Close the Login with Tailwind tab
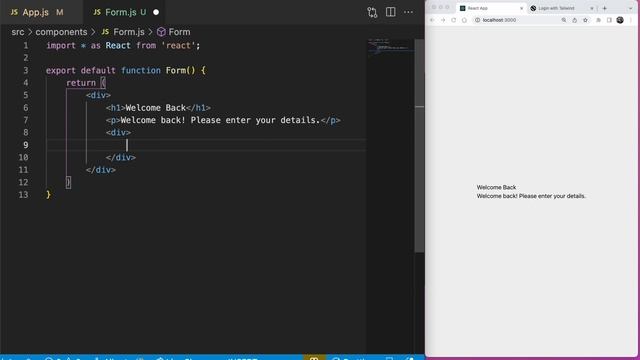 click(x=592, y=8)
